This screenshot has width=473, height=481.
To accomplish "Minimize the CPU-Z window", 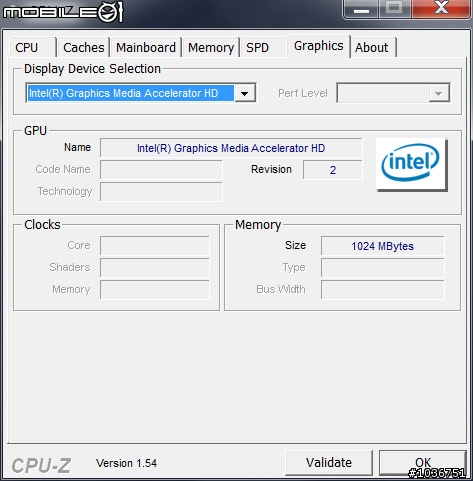I will 361,9.
